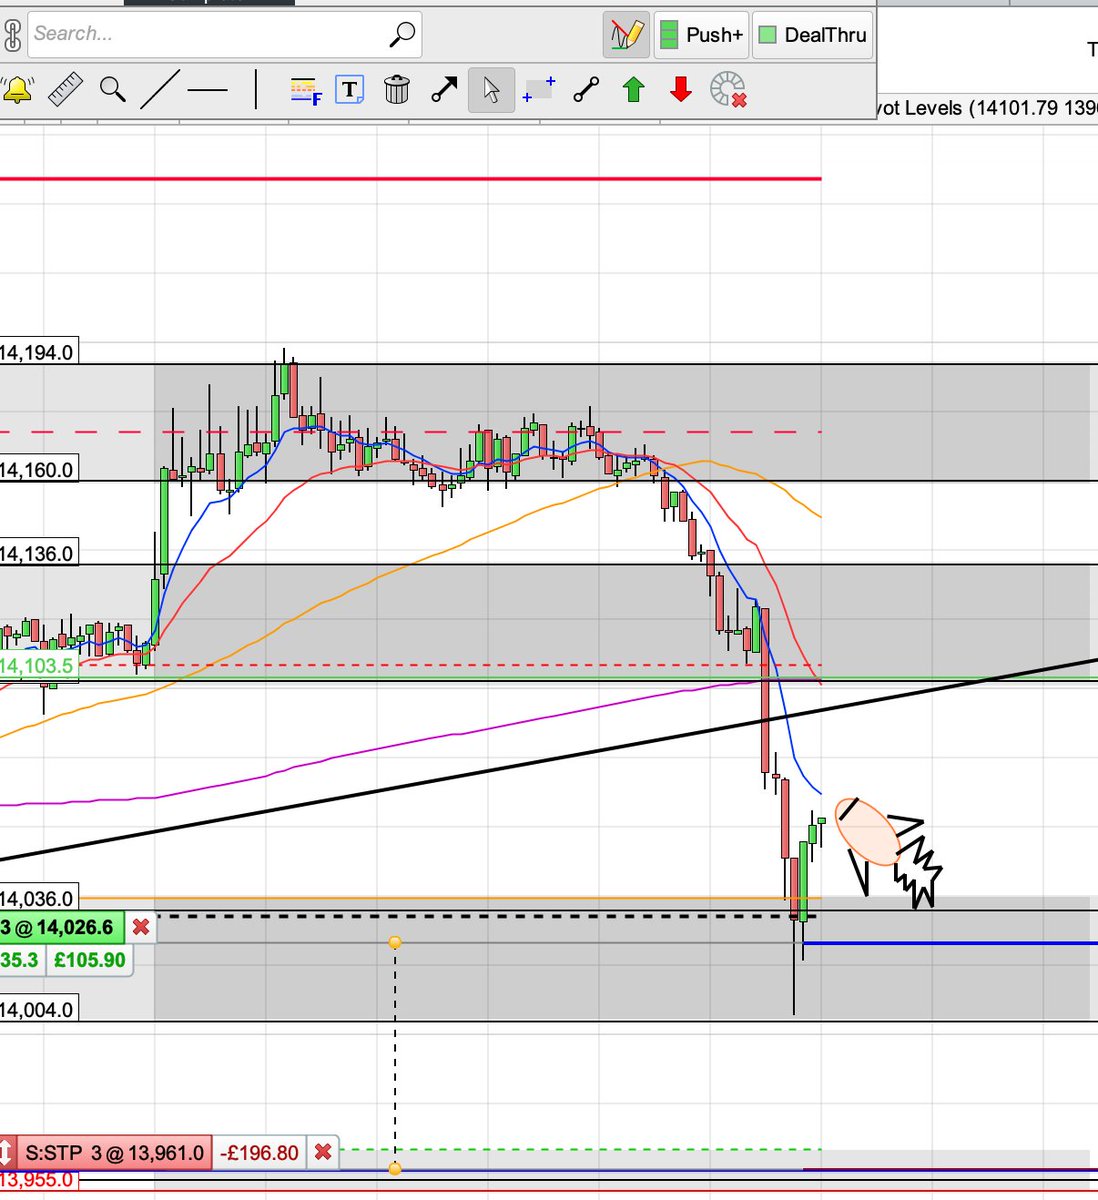This screenshot has height=1200, width=1098.
Task: Select the Fibonacci levels tool
Action: click(305, 91)
